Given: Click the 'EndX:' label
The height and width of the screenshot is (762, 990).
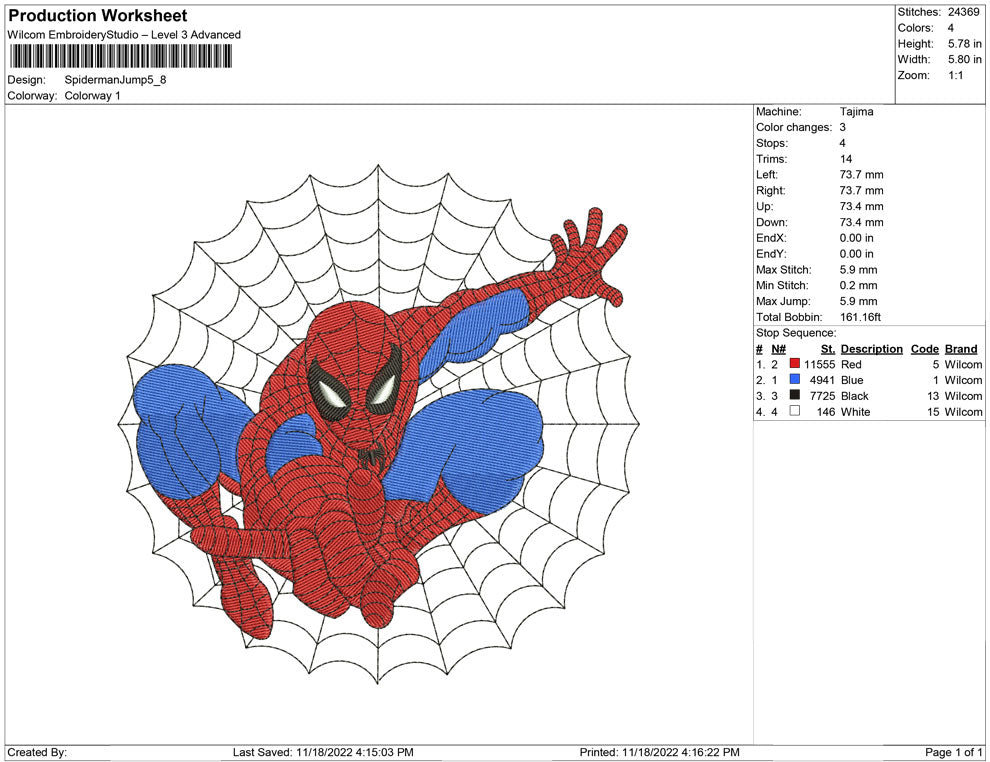Looking at the screenshot, I should point(772,238).
